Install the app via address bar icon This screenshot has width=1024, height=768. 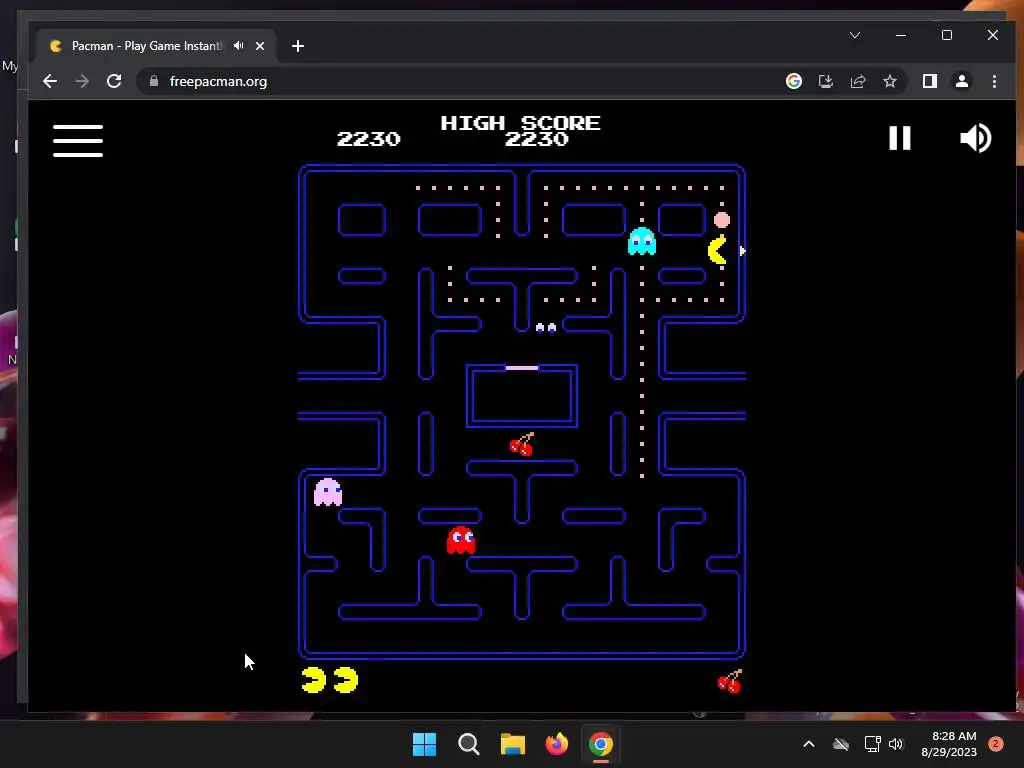[x=825, y=81]
